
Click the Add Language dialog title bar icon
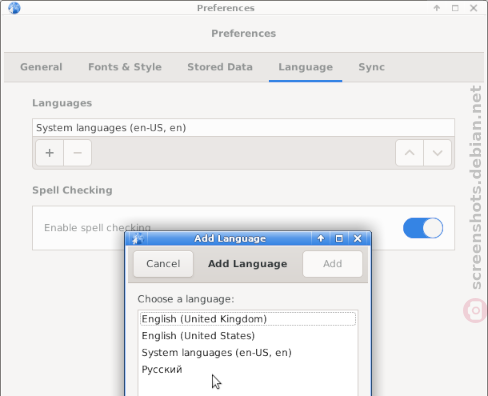pyautogui.click(x=138, y=238)
